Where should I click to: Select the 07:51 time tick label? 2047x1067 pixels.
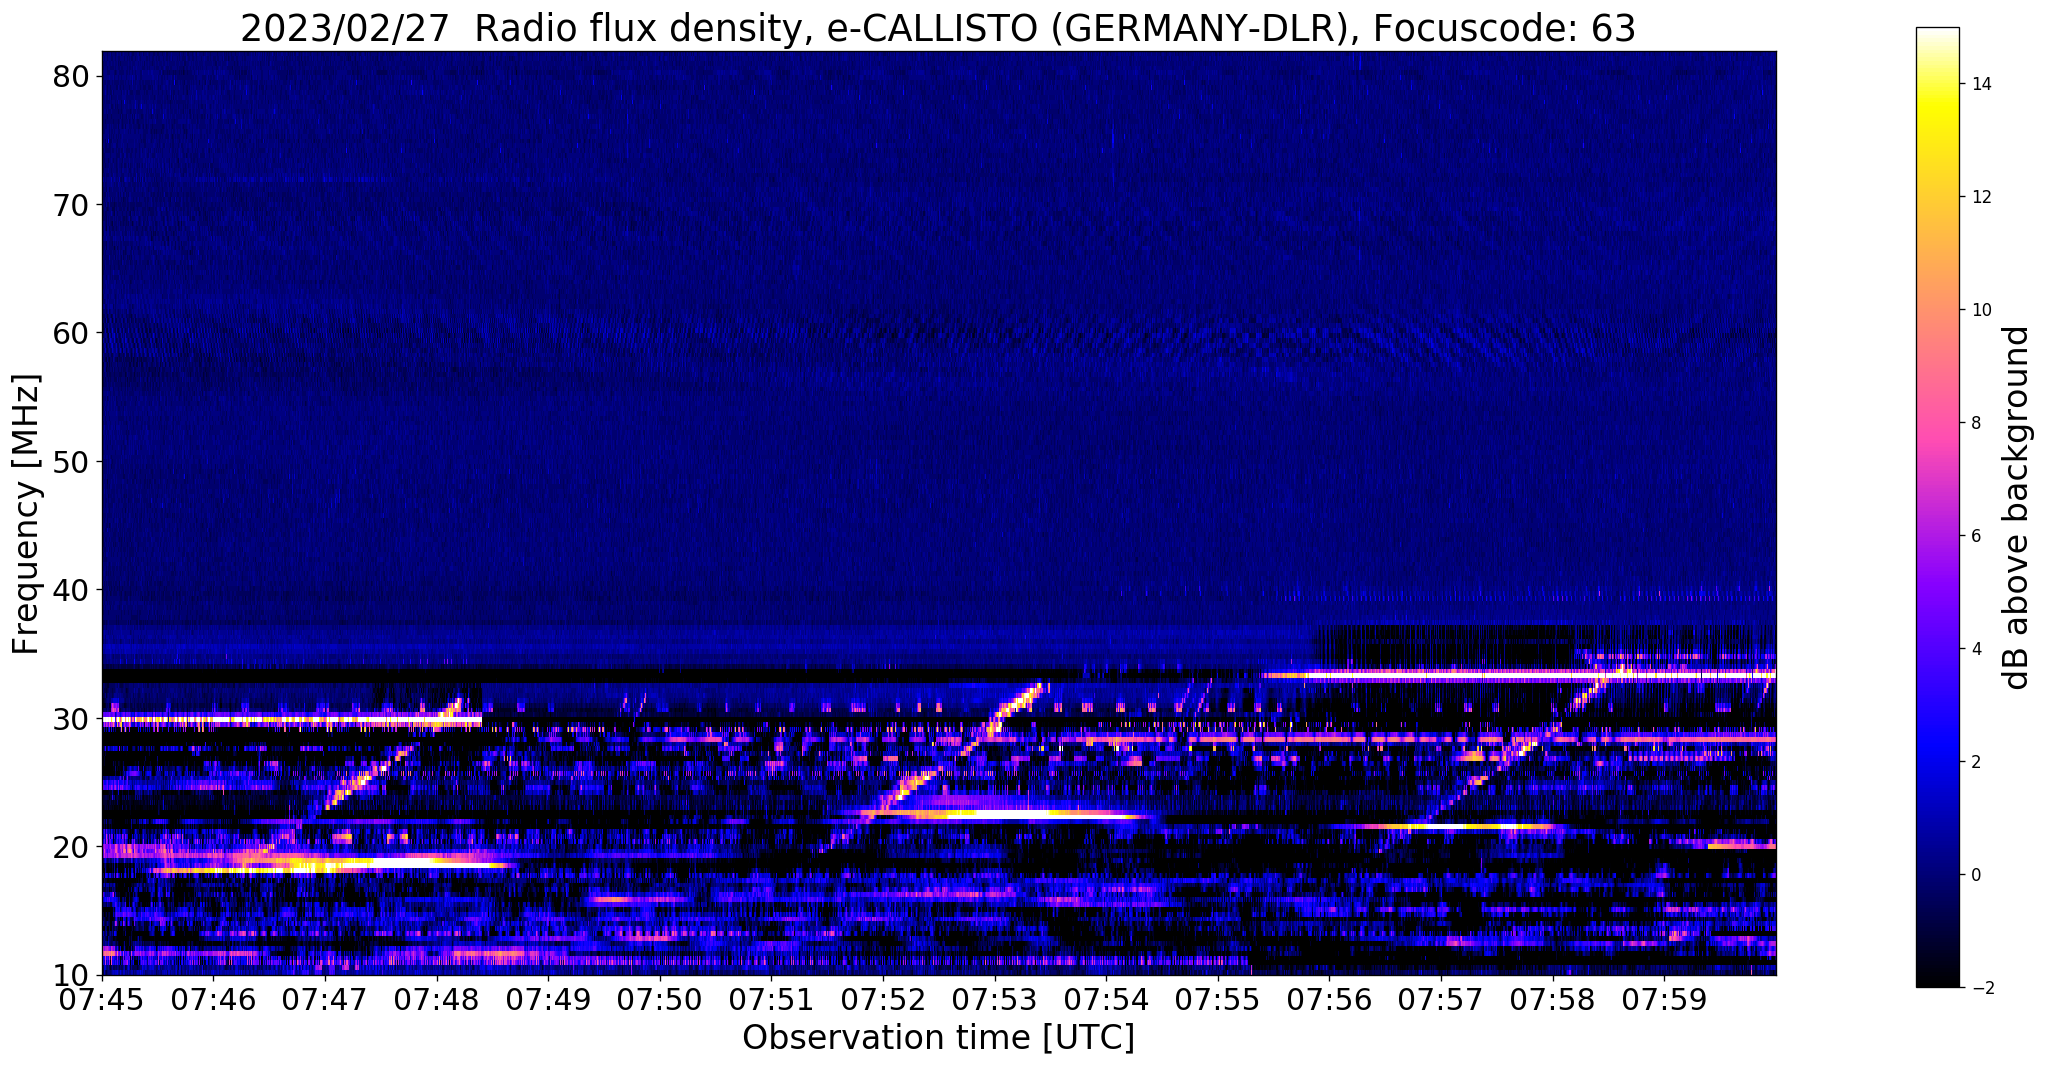(x=771, y=999)
